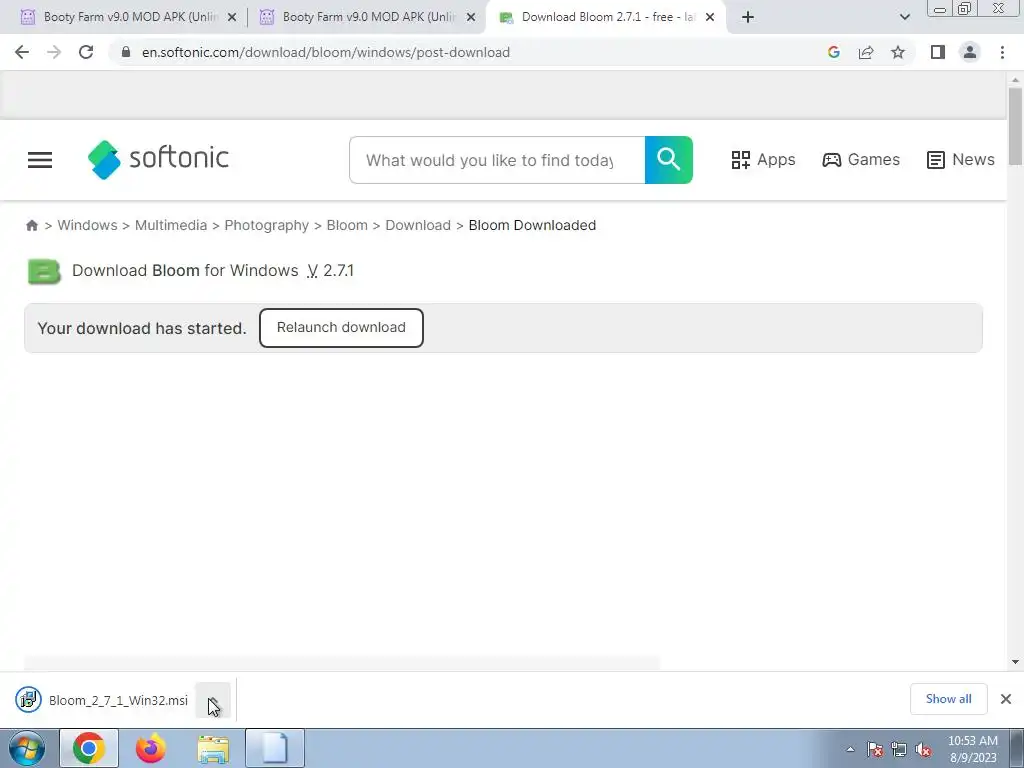Click the scrollbar down arrow
This screenshot has width=1024, height=768.
pos(1015,662)
